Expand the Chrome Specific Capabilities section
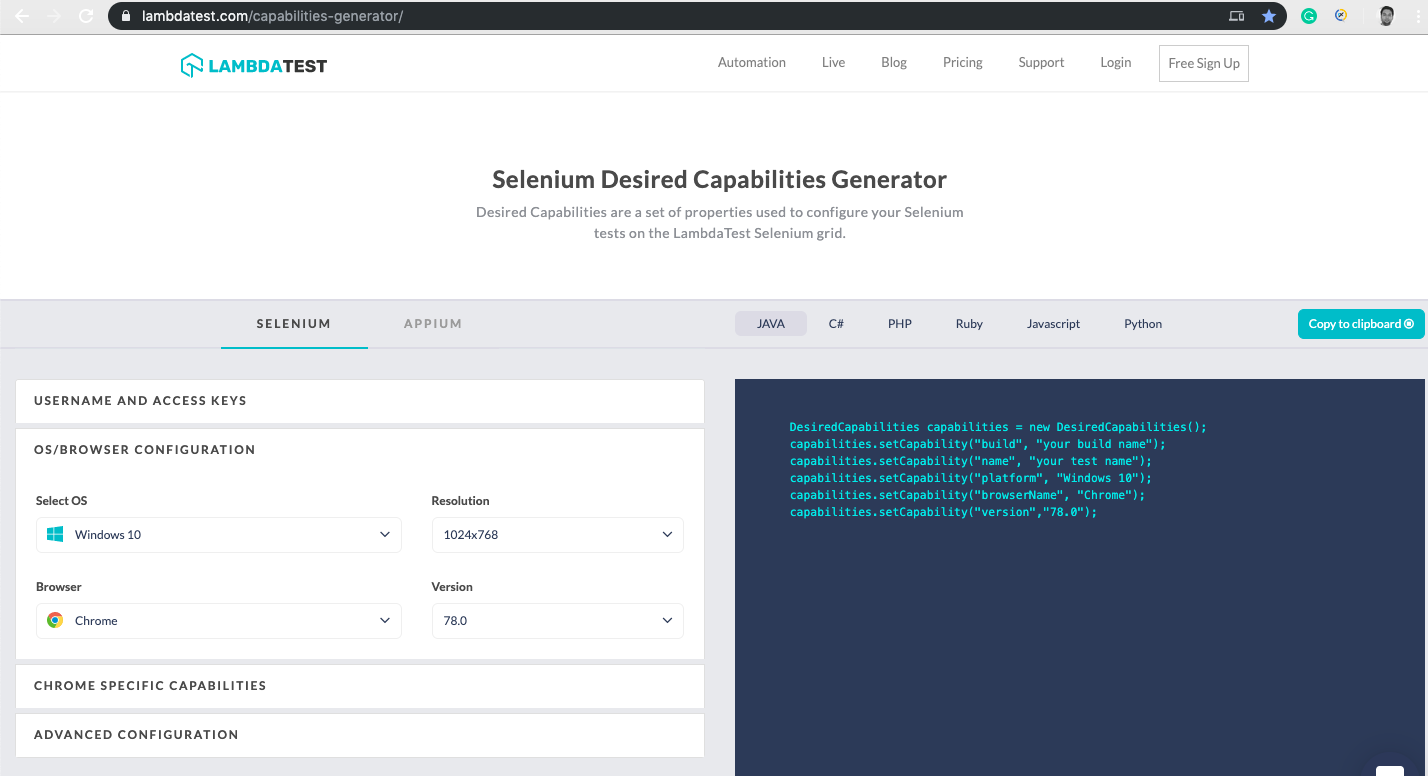 click(360, 686)
